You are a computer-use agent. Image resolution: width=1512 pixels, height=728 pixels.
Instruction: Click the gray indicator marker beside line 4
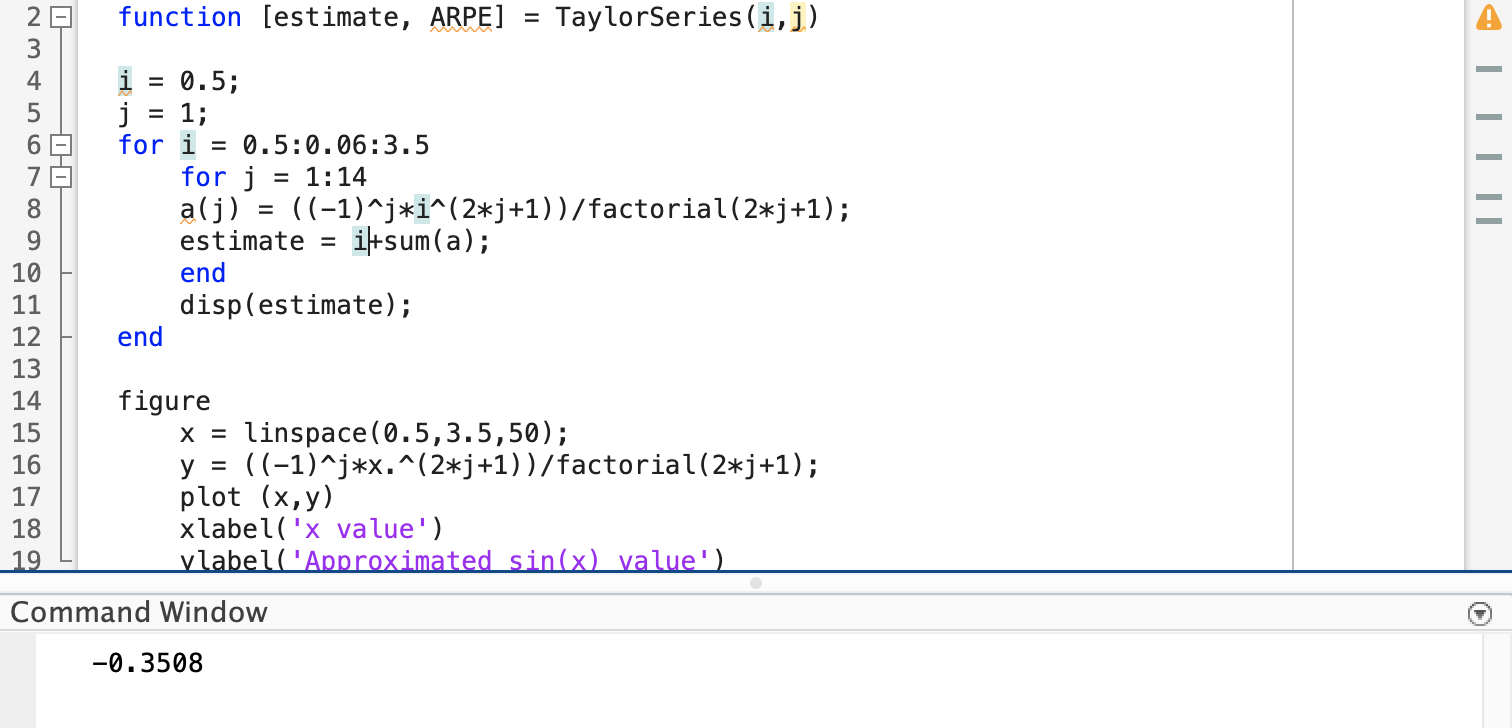point(1490,69)
